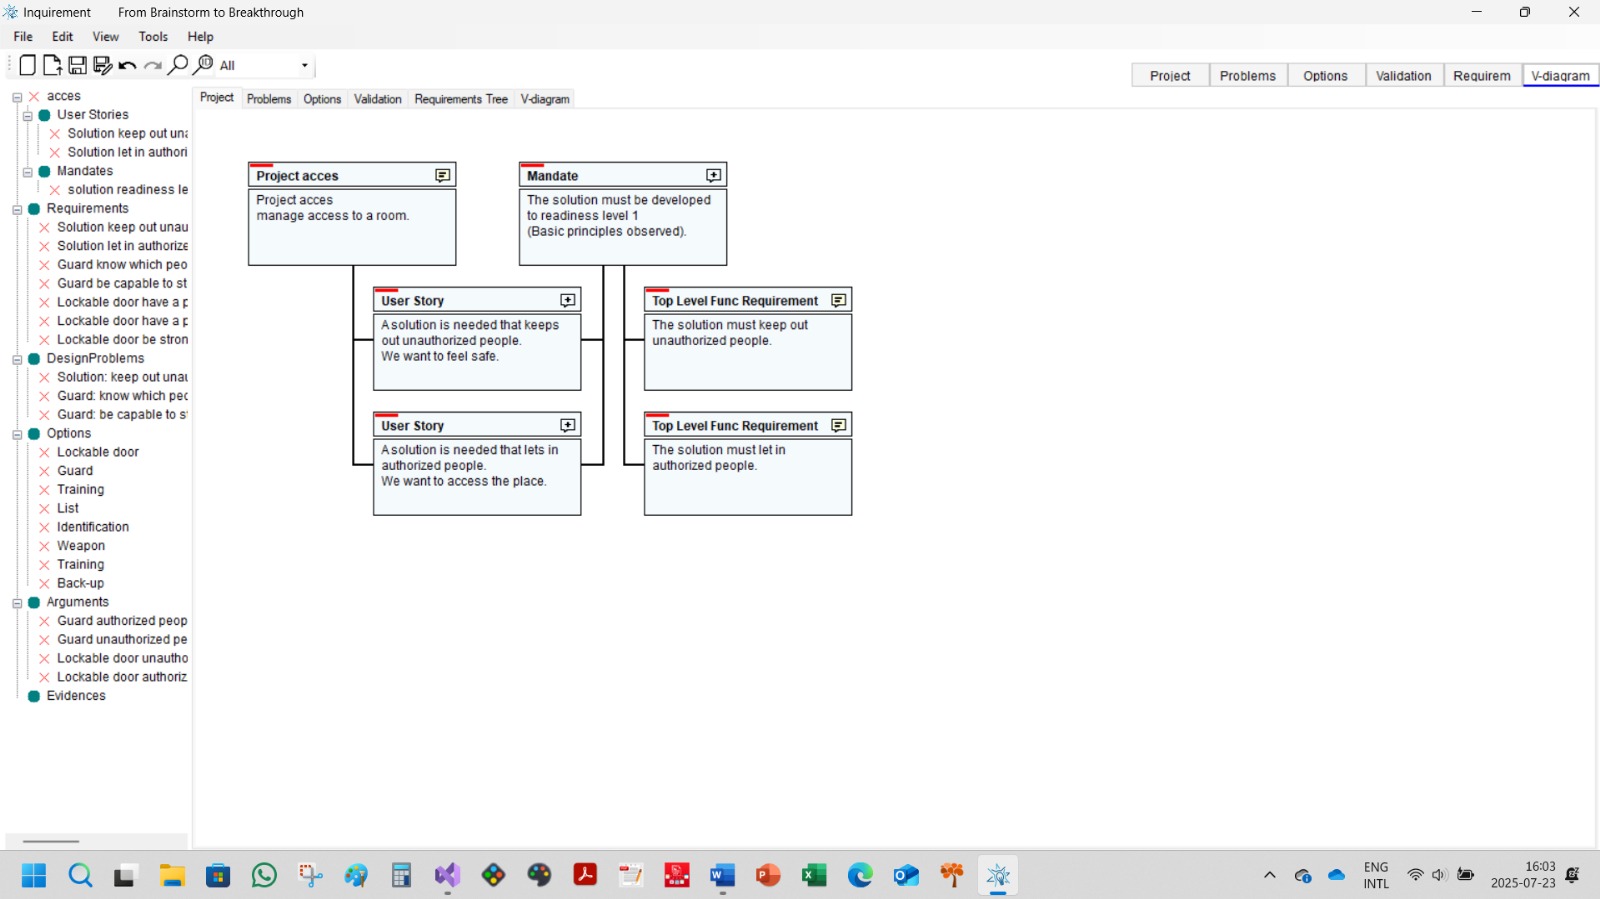Open Microsoft Word from the taskbar
The width and height of the screenshot is (1600, 899).
(x=722, y=876)
